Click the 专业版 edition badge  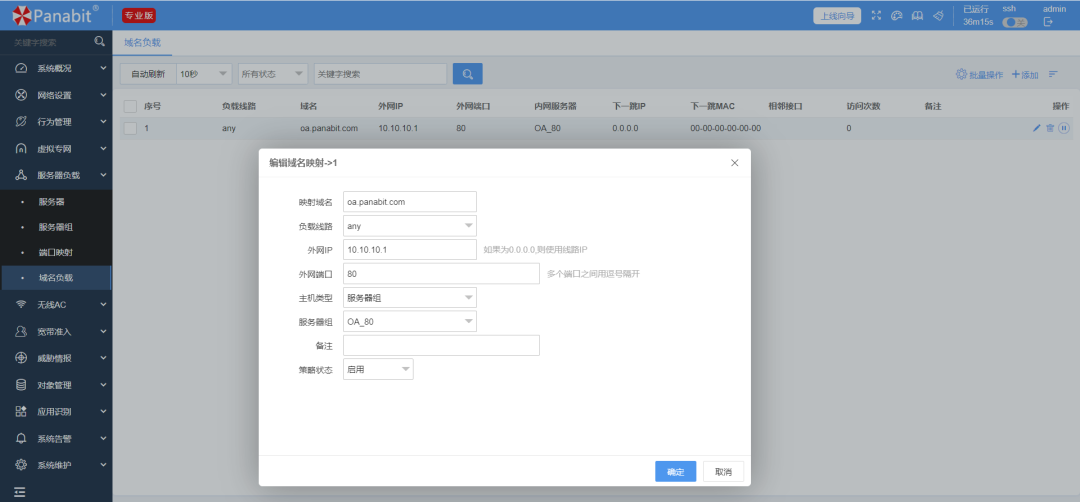[138, 15]
